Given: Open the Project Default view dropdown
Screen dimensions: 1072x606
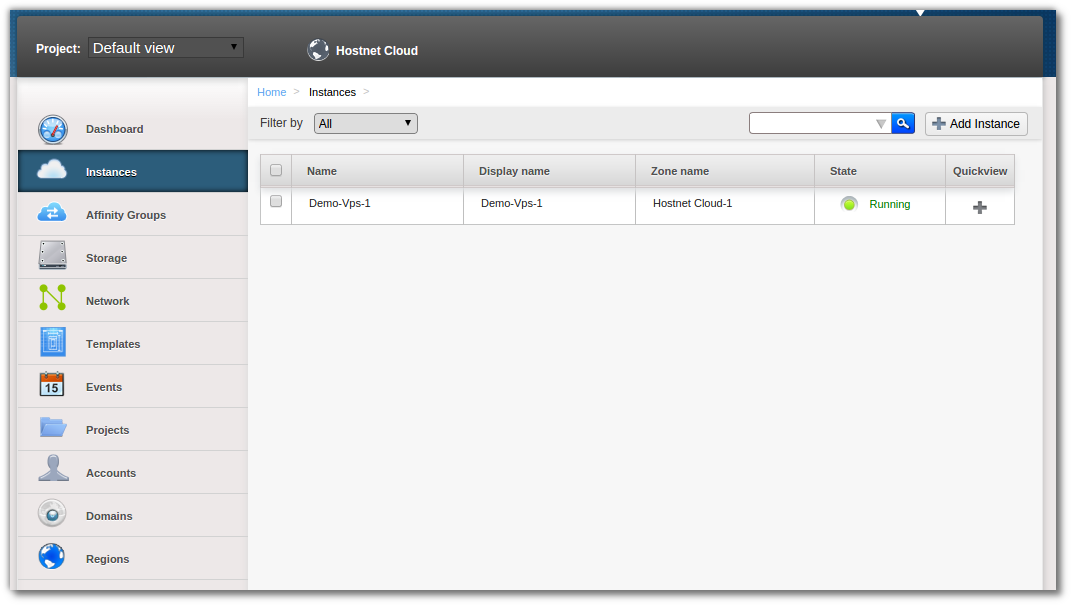Looking at the screenshot, I should click(x=166, y=48).
